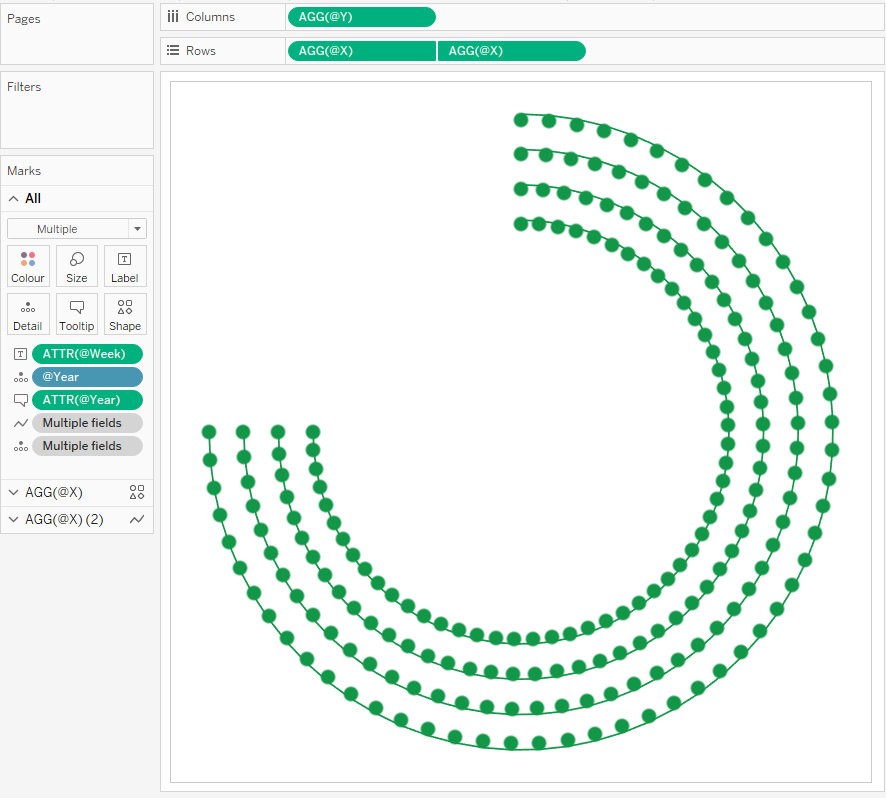Open the Tooltip editor button
The height and width of the screenshot is (798, 886).
coord(76,314)
